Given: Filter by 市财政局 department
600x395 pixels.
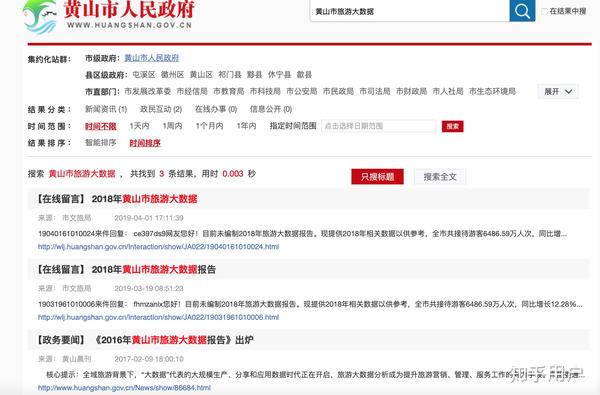Looking at the screenshot, I should tap(411, 91).
